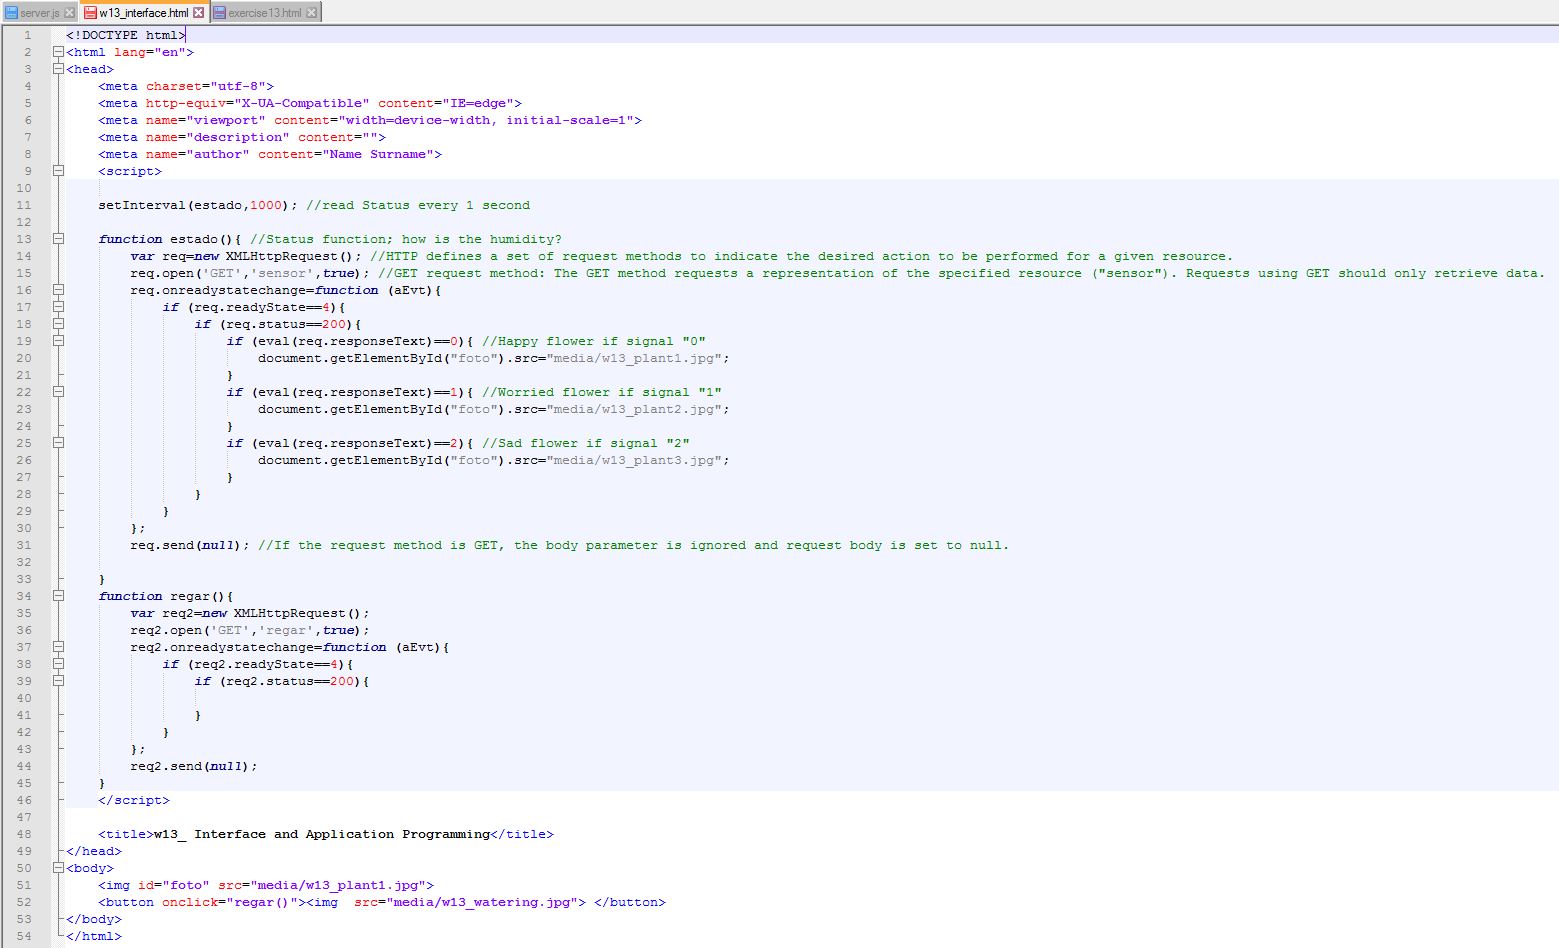This screenshot has height=948, width=1559.
Task: Collapse the Worried flower if-block fold
Action: click(x=58, y=392)
